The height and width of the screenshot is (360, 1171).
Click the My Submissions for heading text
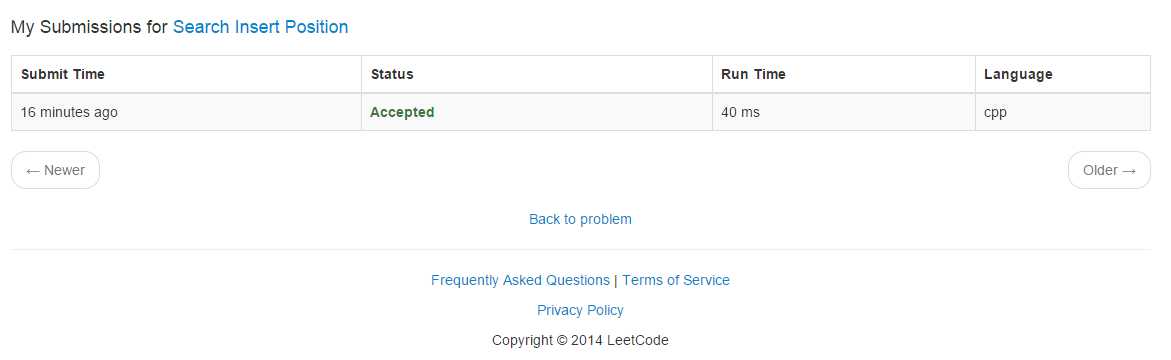click(90, 27)
